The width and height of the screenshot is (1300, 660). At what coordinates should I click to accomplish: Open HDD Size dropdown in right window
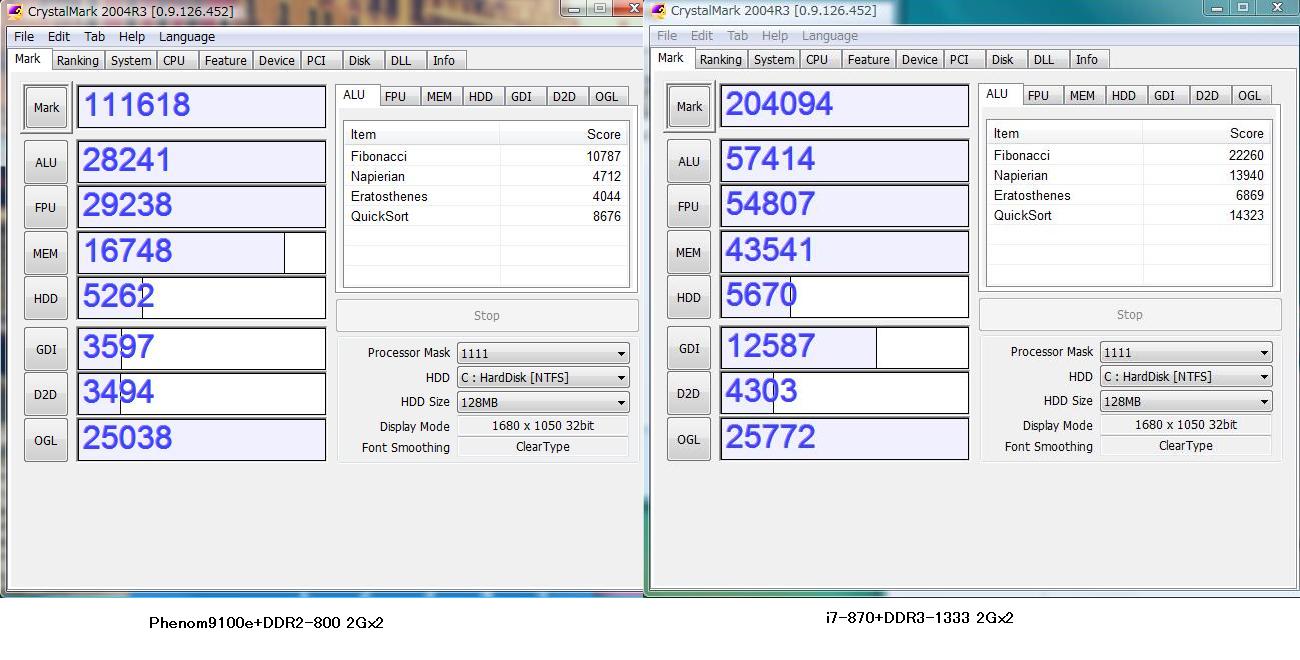pos(1186,402)
